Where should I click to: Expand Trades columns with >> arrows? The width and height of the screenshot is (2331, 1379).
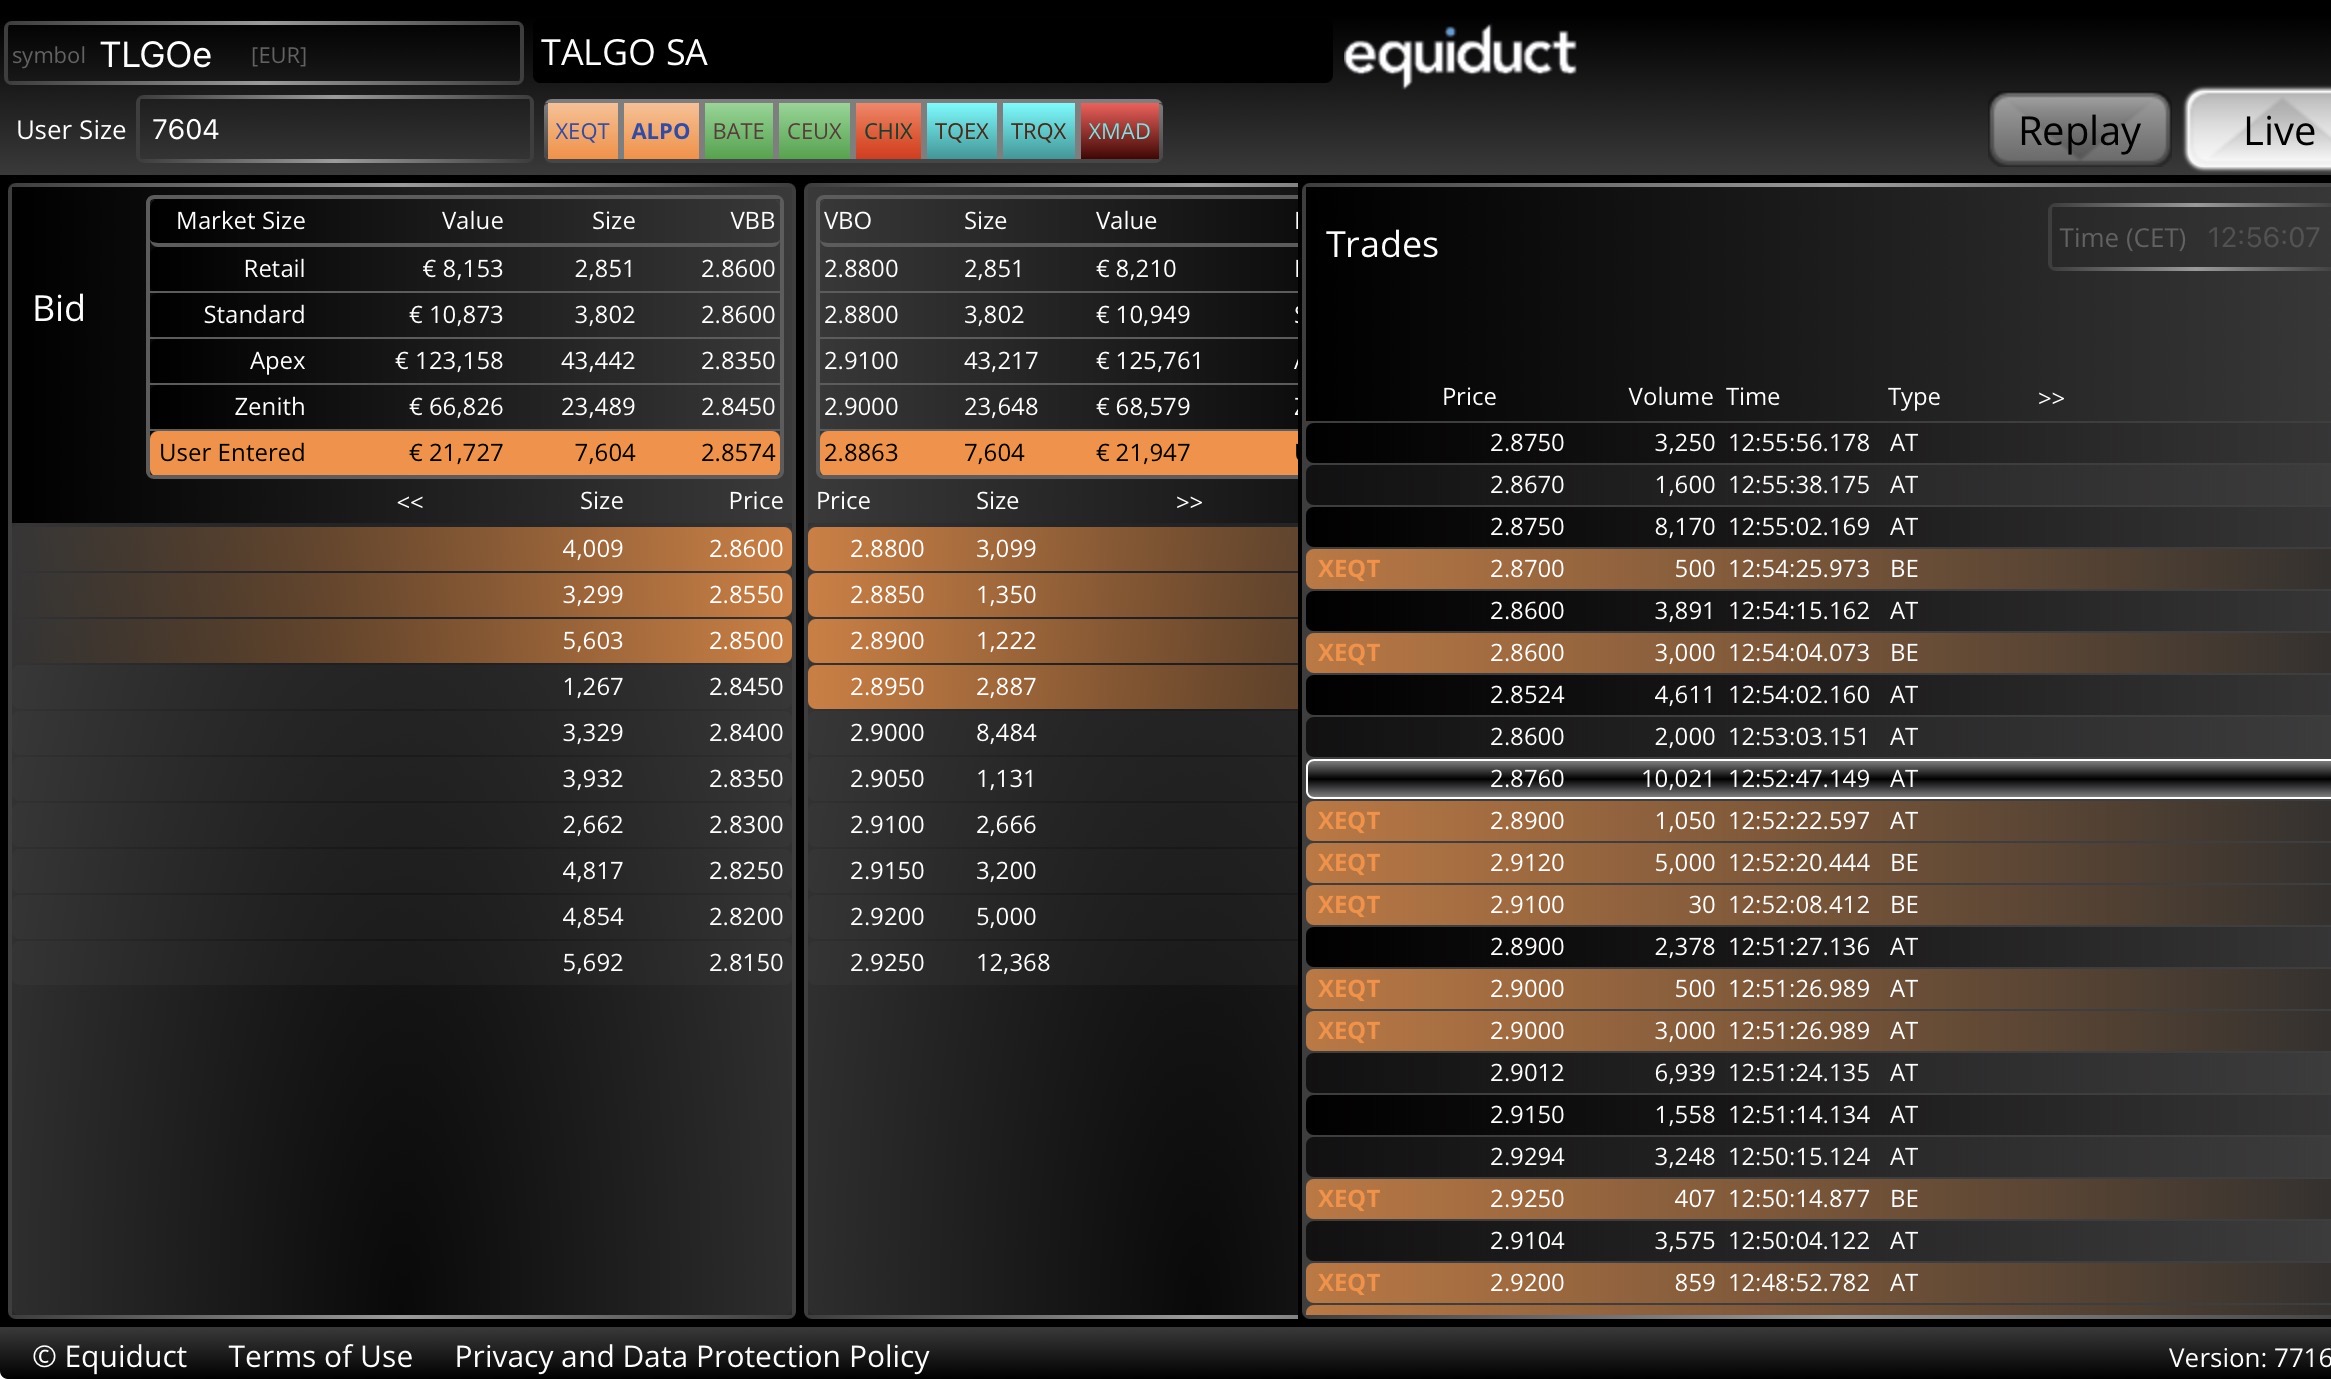[2050, 397]
